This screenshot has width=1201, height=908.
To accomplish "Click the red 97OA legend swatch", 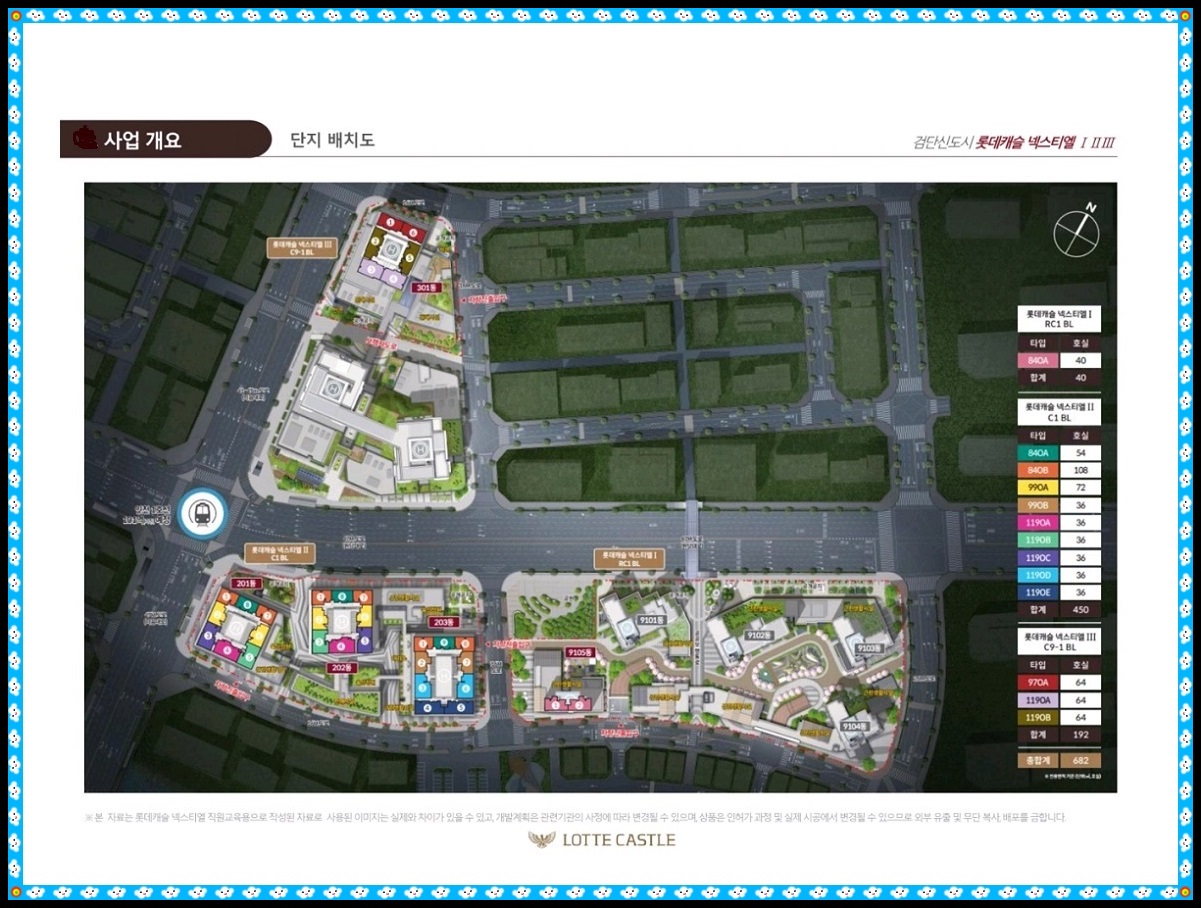I will point(1039,681).
